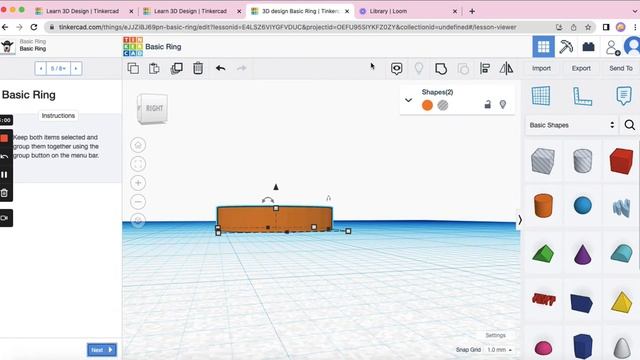Click the Next button
This screenshot has width=640, height=360.
pos(102,350)
